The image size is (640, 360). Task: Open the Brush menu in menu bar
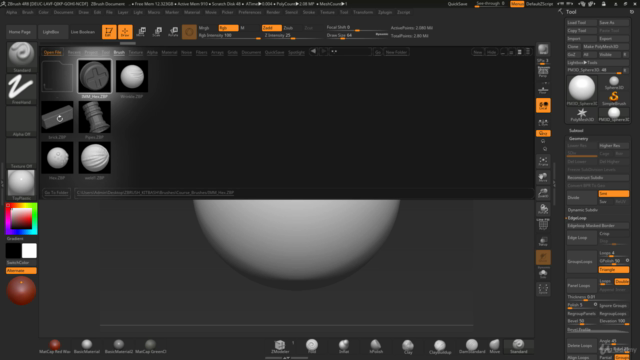click(28, 12)
